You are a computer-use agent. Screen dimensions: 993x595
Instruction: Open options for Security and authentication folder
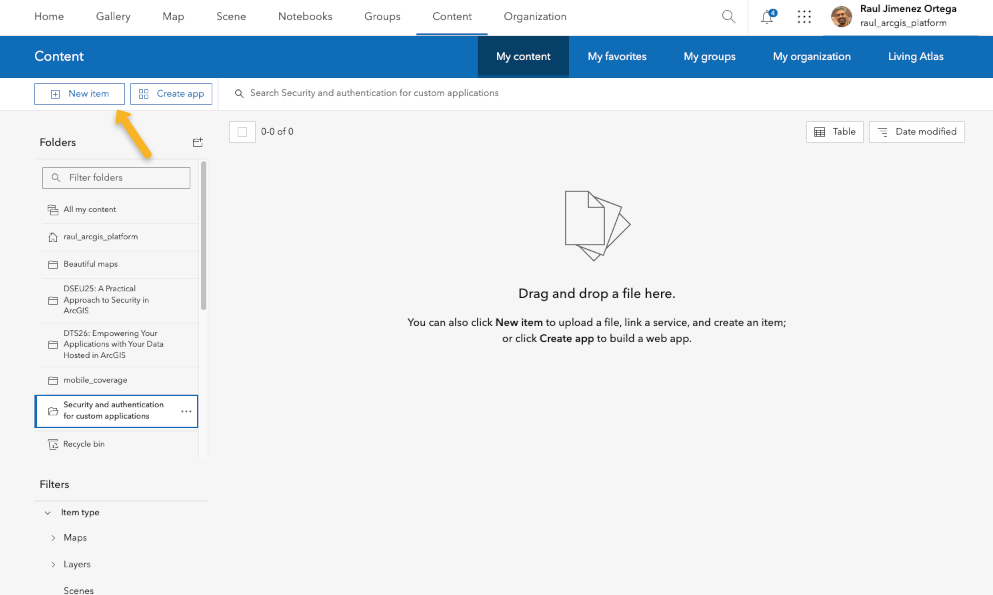click(x=186, y=411)
